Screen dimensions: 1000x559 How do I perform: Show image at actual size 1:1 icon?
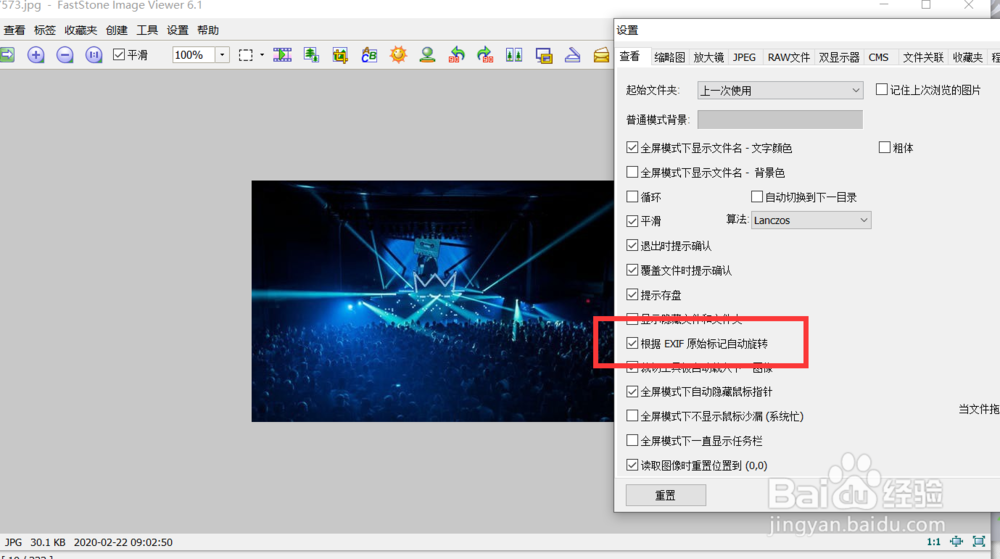(x=94, y=55)
